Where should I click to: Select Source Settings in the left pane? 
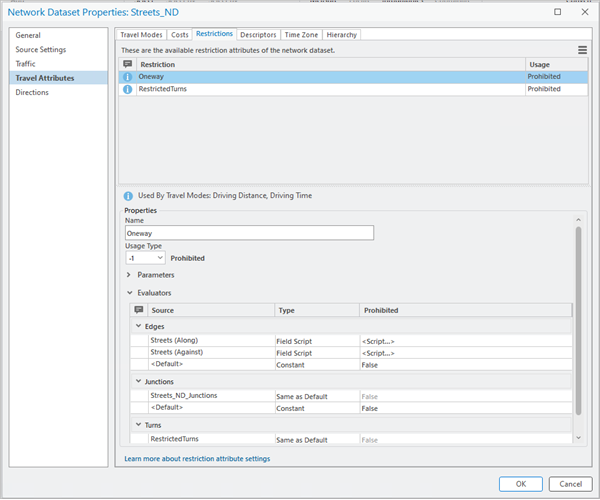(x=43, y=50)
